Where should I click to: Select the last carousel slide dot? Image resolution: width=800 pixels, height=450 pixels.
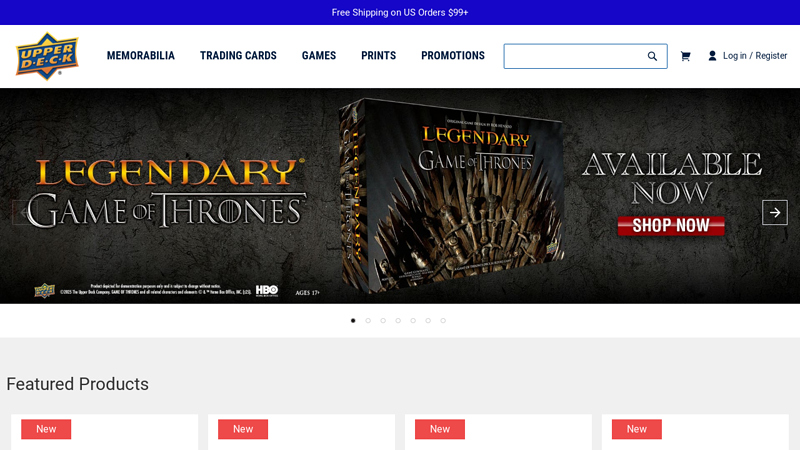pos(443,321)
